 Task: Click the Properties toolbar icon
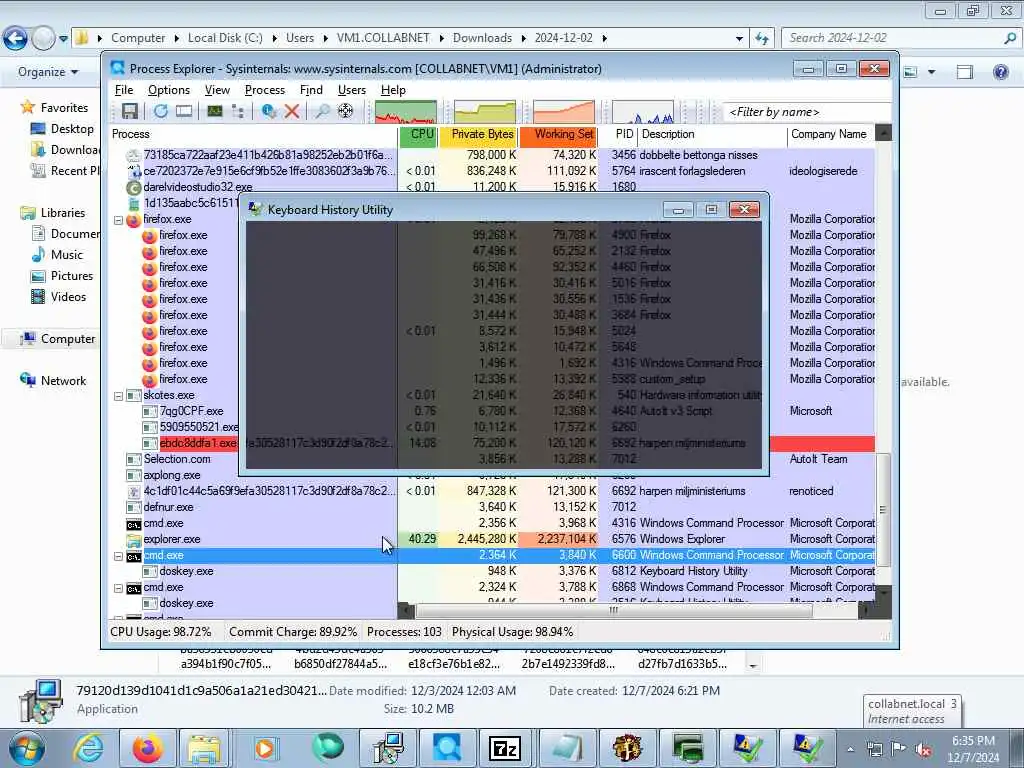(x=268, y=112)
